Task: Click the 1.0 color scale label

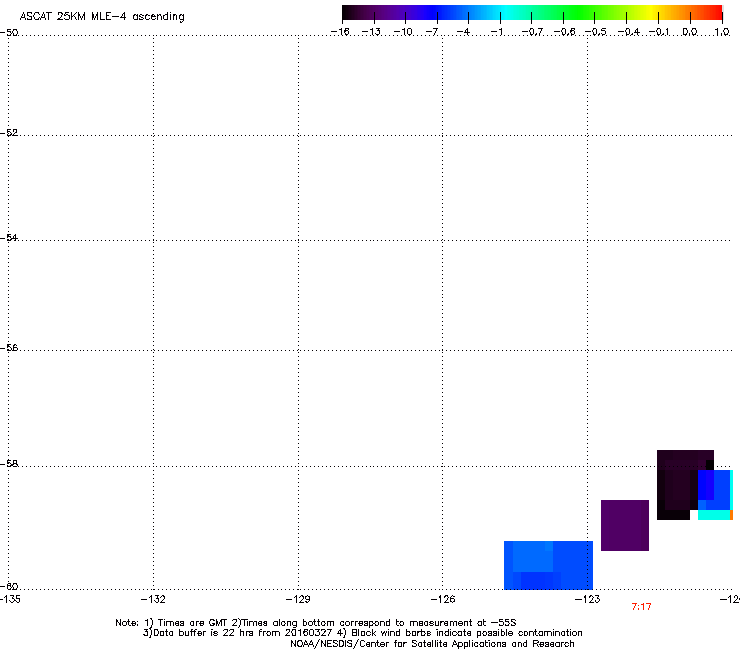Action: click(x=722, y=32)
